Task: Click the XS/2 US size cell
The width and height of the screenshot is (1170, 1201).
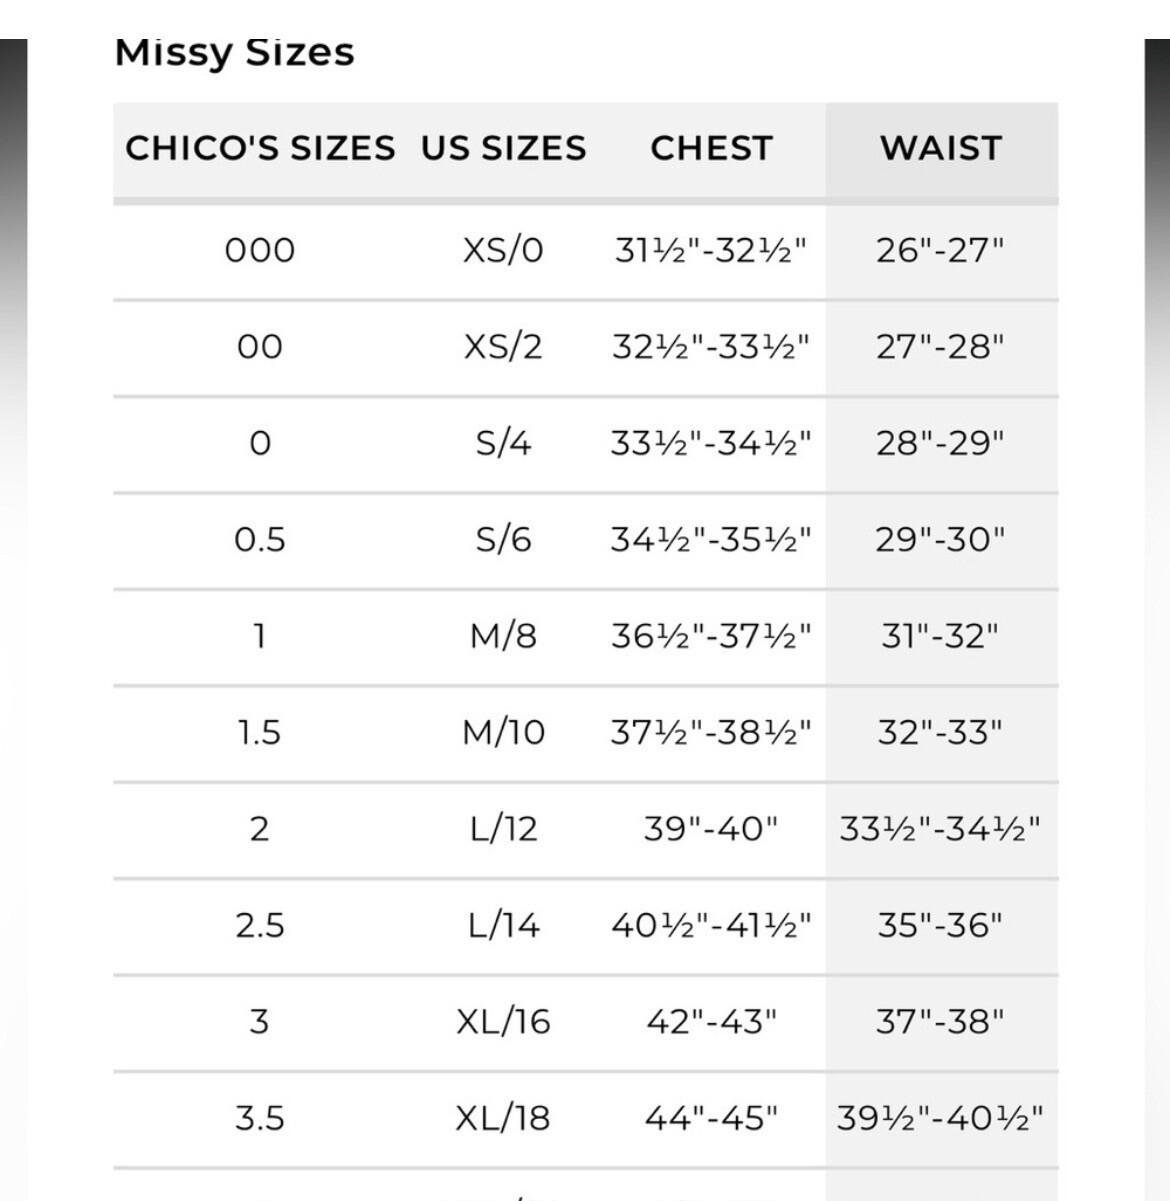Action: click(x=503, y=347)
